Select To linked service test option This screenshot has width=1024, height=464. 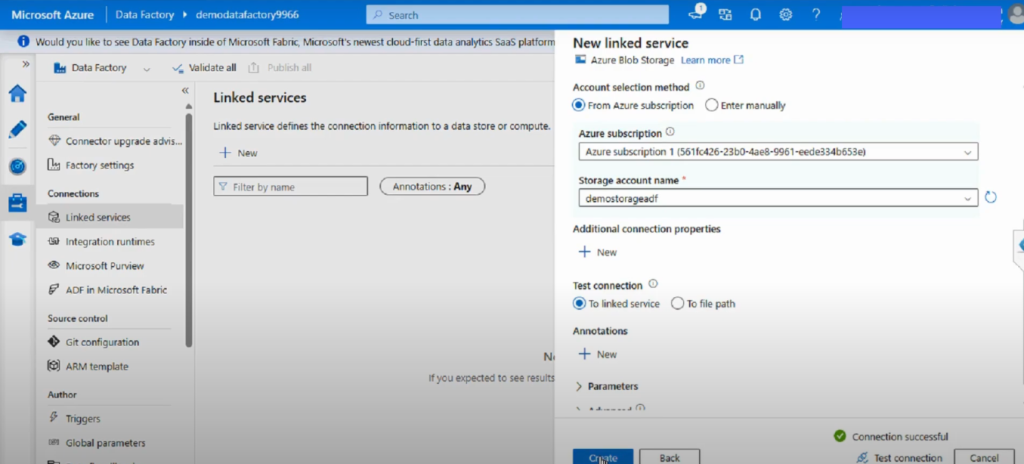pos(616,304)
